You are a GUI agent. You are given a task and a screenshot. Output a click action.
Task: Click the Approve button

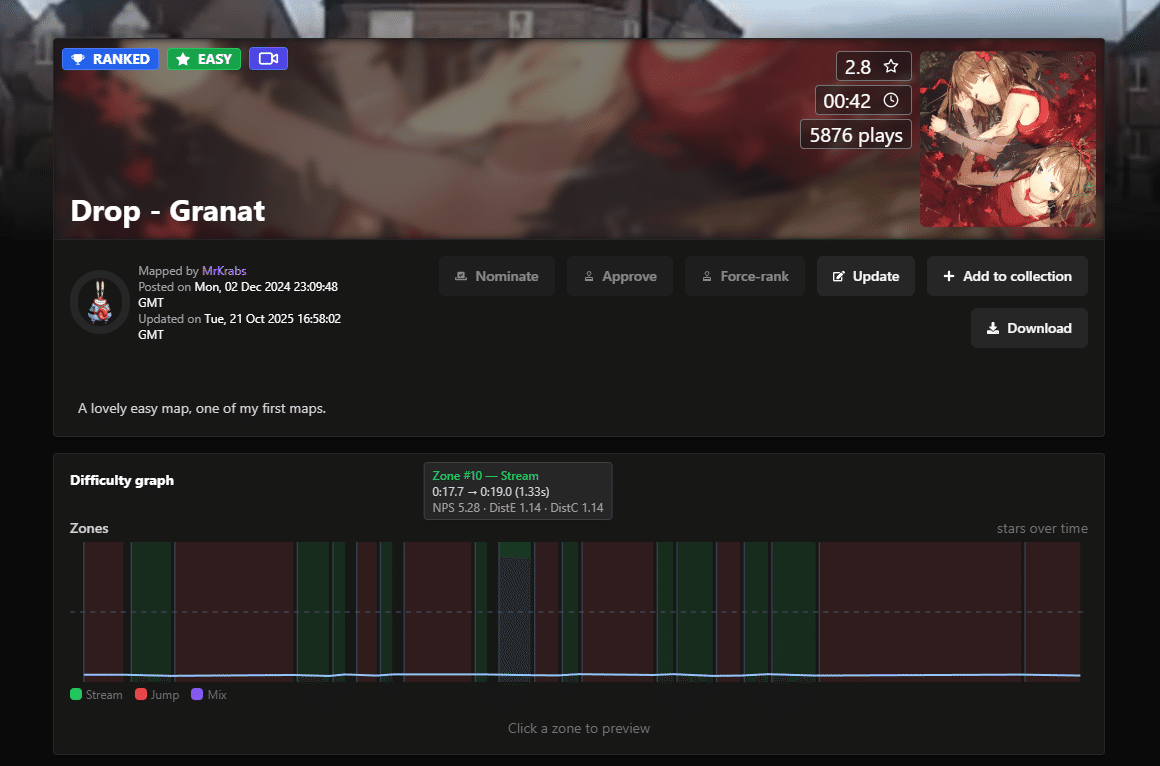pyautogui.click(x=620, y=276)
